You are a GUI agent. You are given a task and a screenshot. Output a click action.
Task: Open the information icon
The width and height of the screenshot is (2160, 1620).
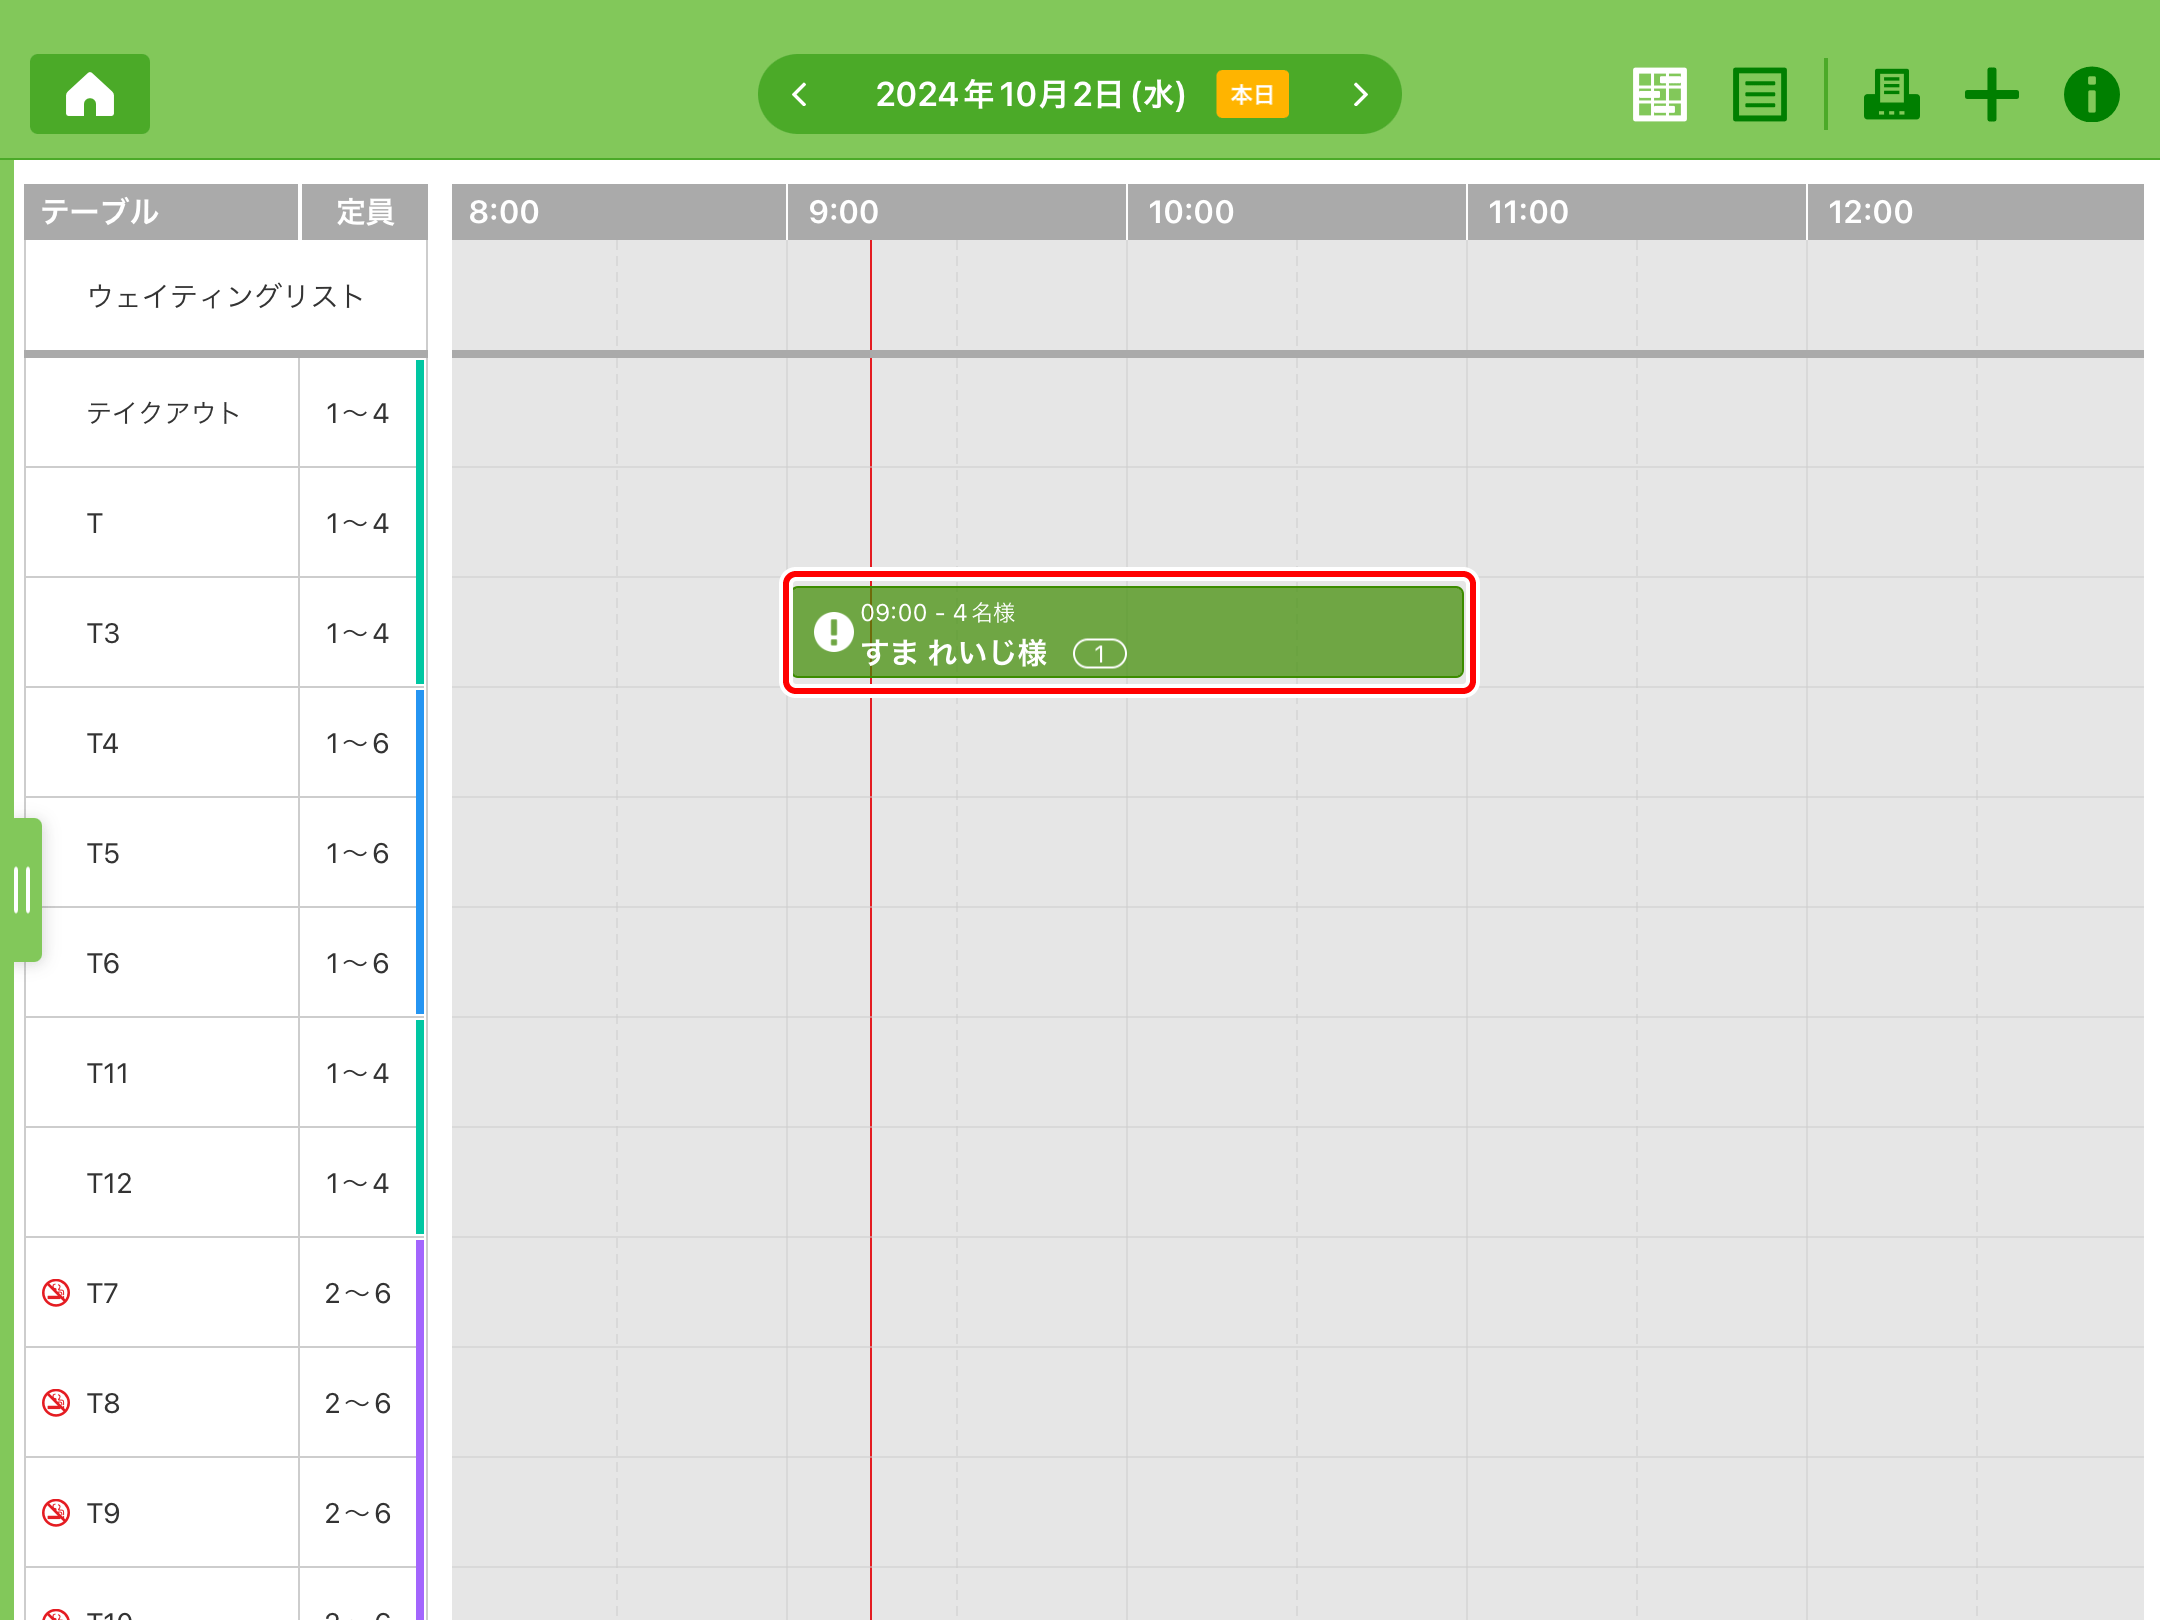[x=2091, y=94]
